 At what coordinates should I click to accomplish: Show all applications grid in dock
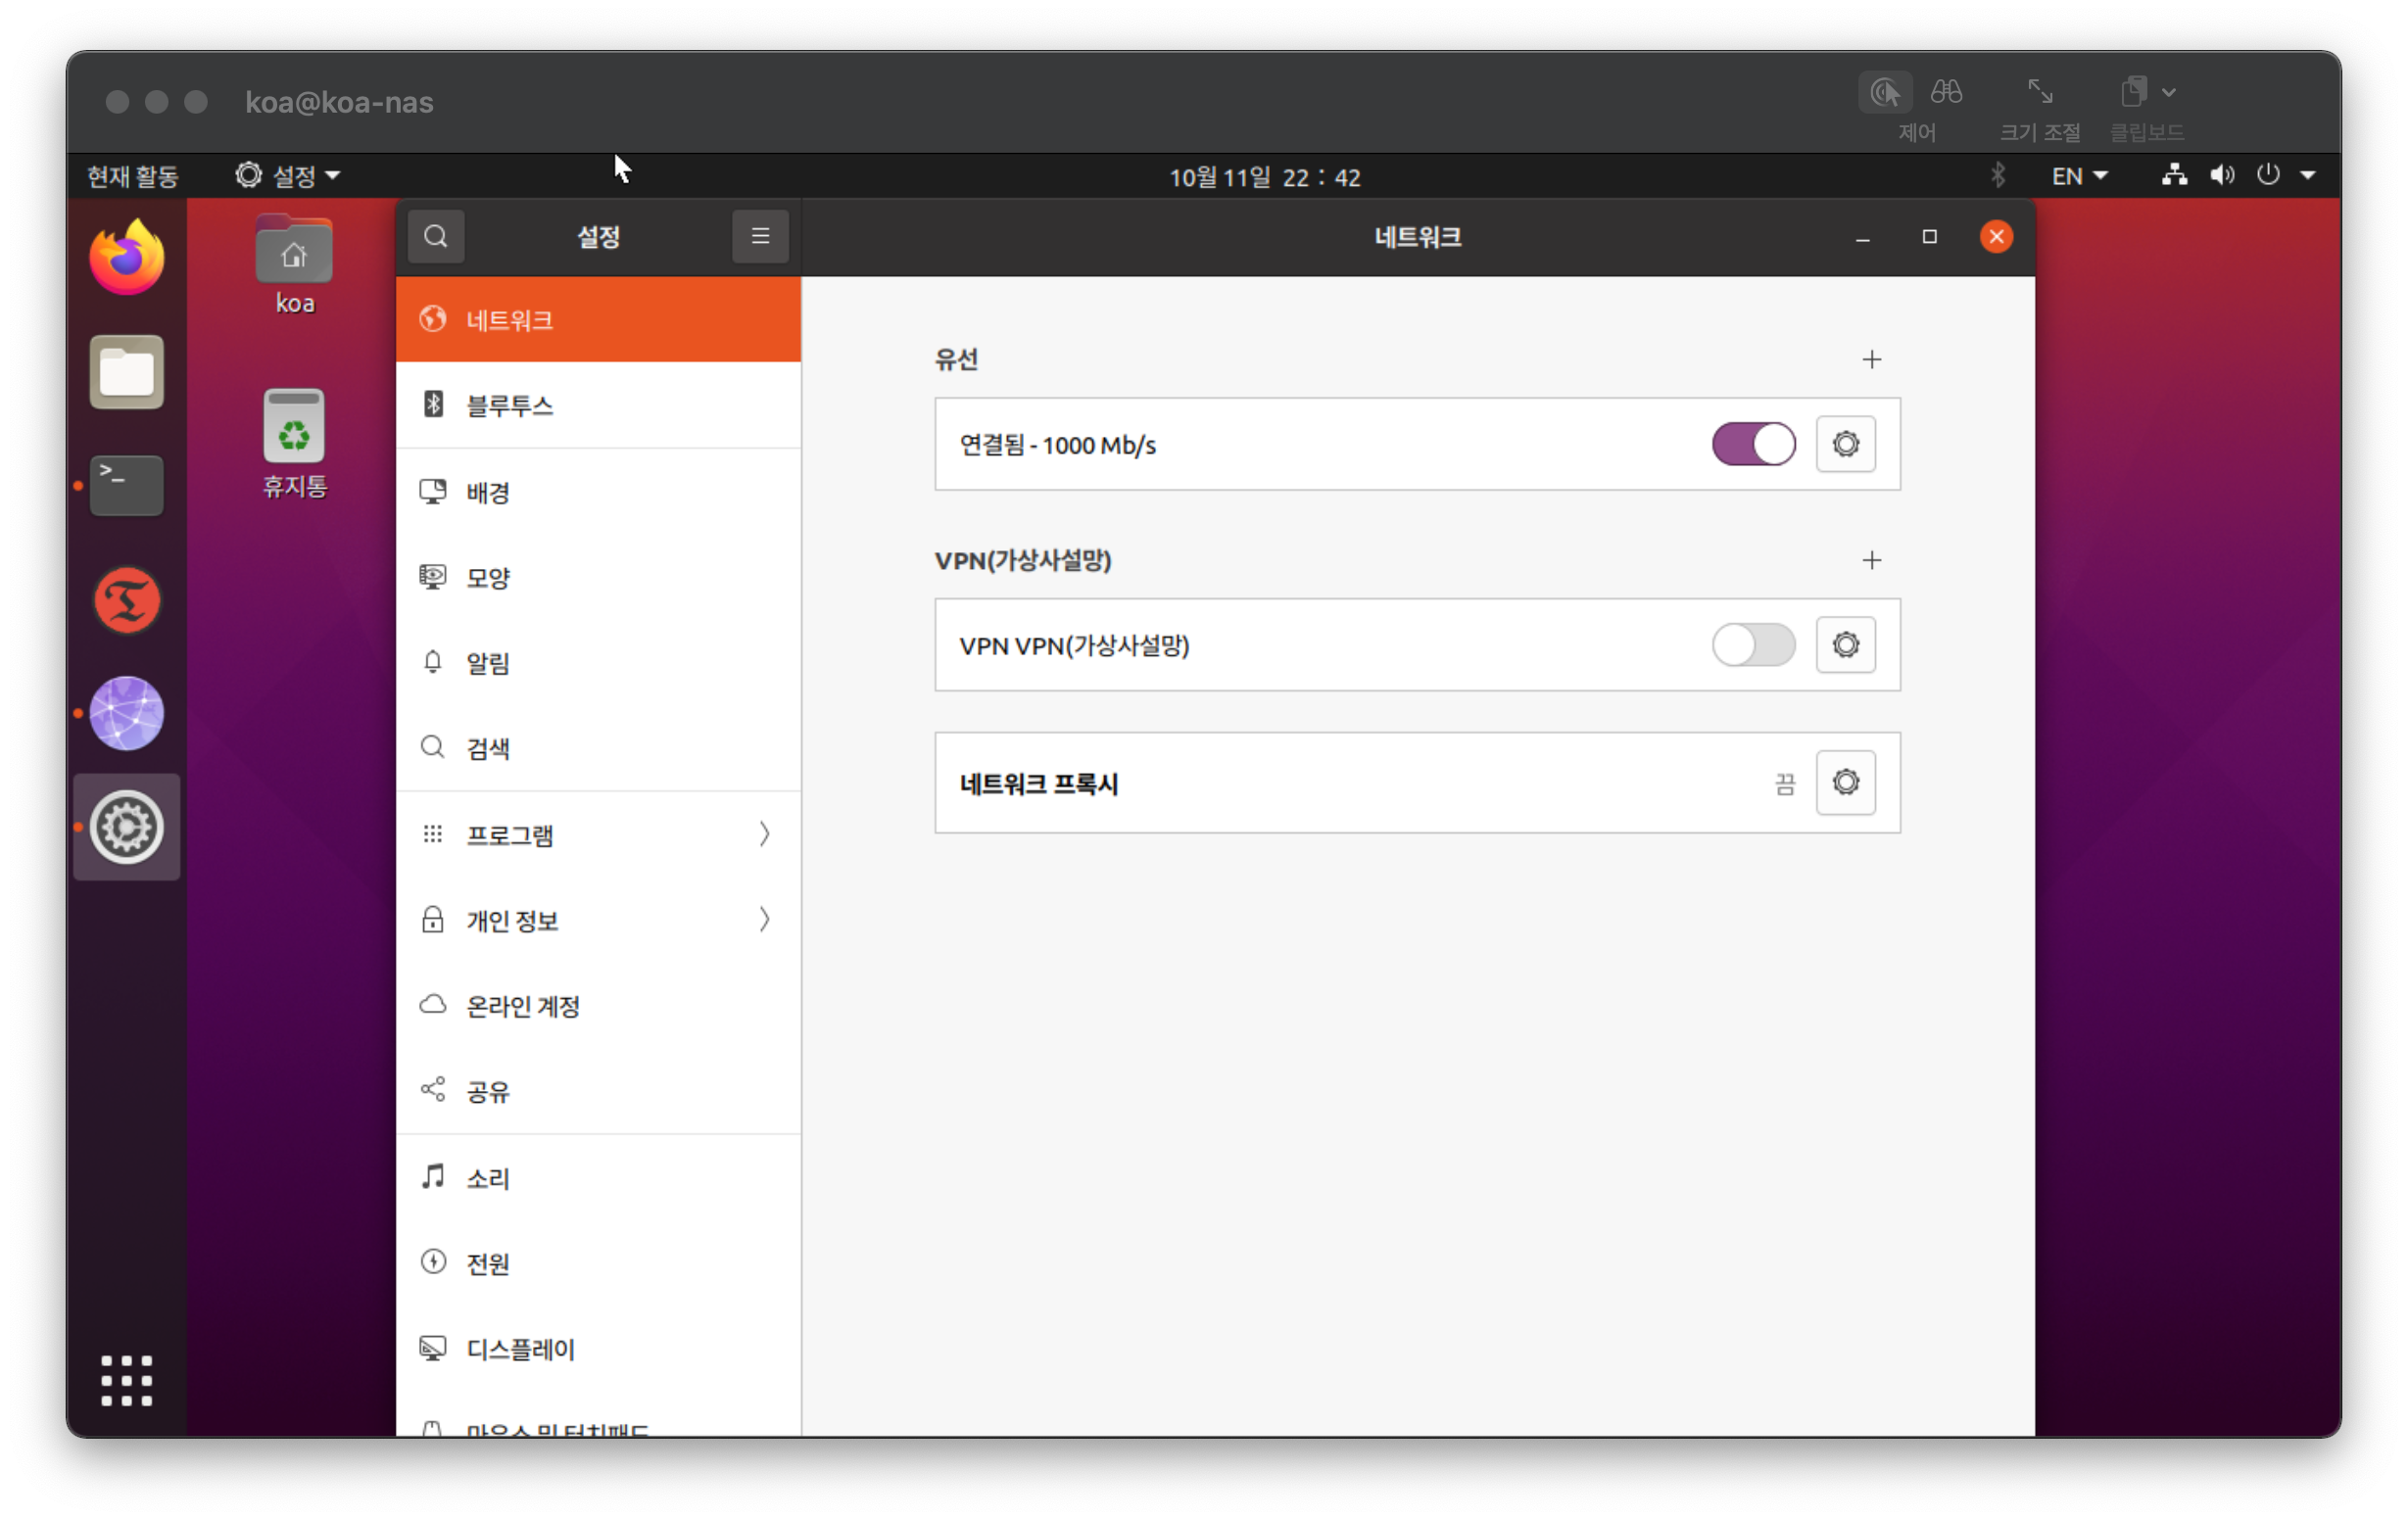point(127,1381)
